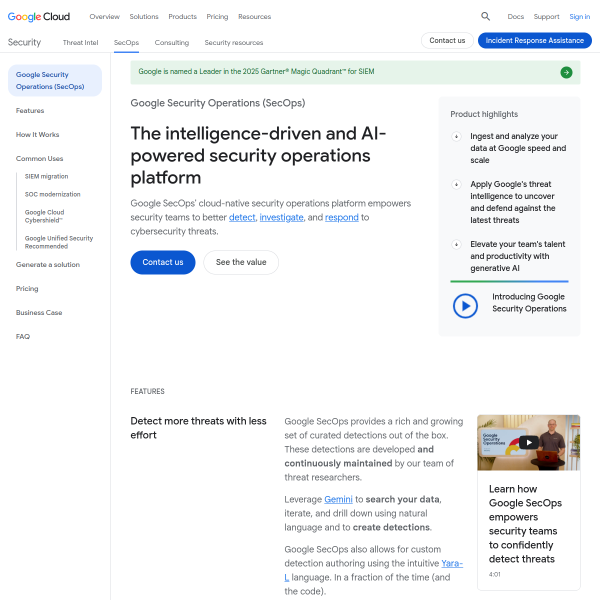
Task: Open the Google Cloud logo home link
Action: (39, 17)
